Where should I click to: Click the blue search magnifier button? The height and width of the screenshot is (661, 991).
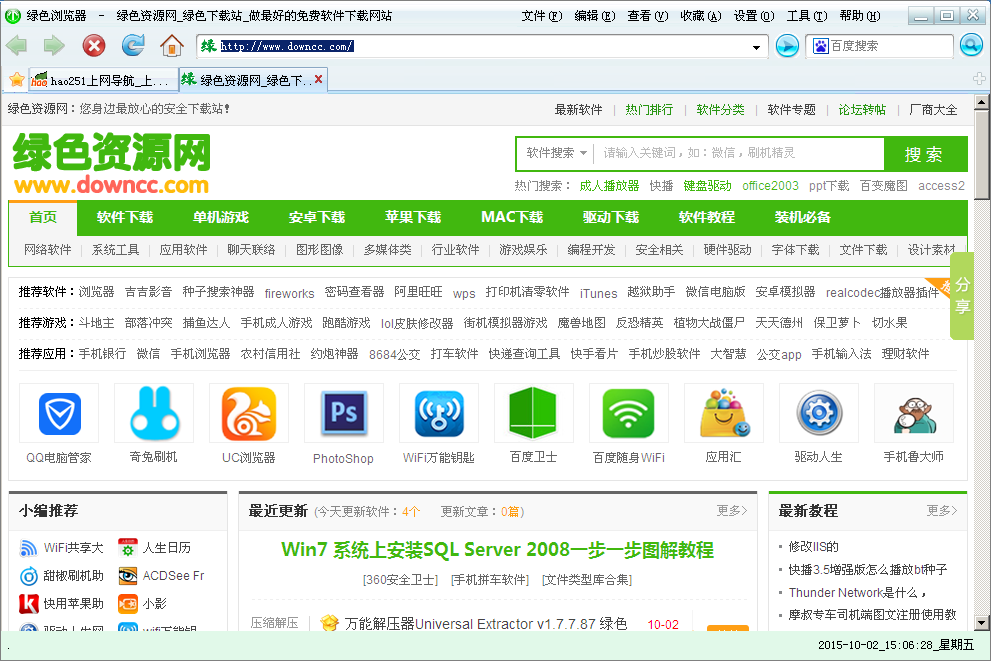[x=971, y=45]
